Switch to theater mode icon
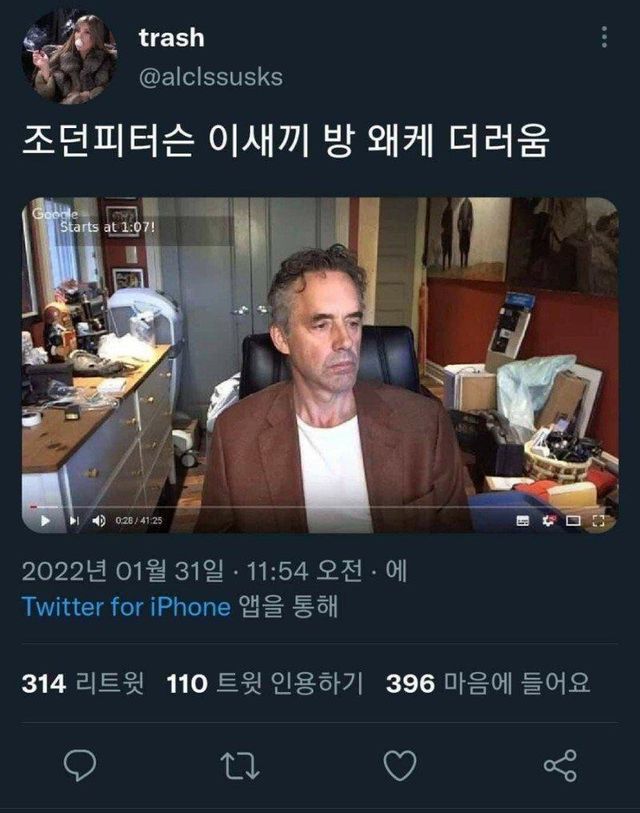Screen dimensions: 640x813 [x=573, y=521]
